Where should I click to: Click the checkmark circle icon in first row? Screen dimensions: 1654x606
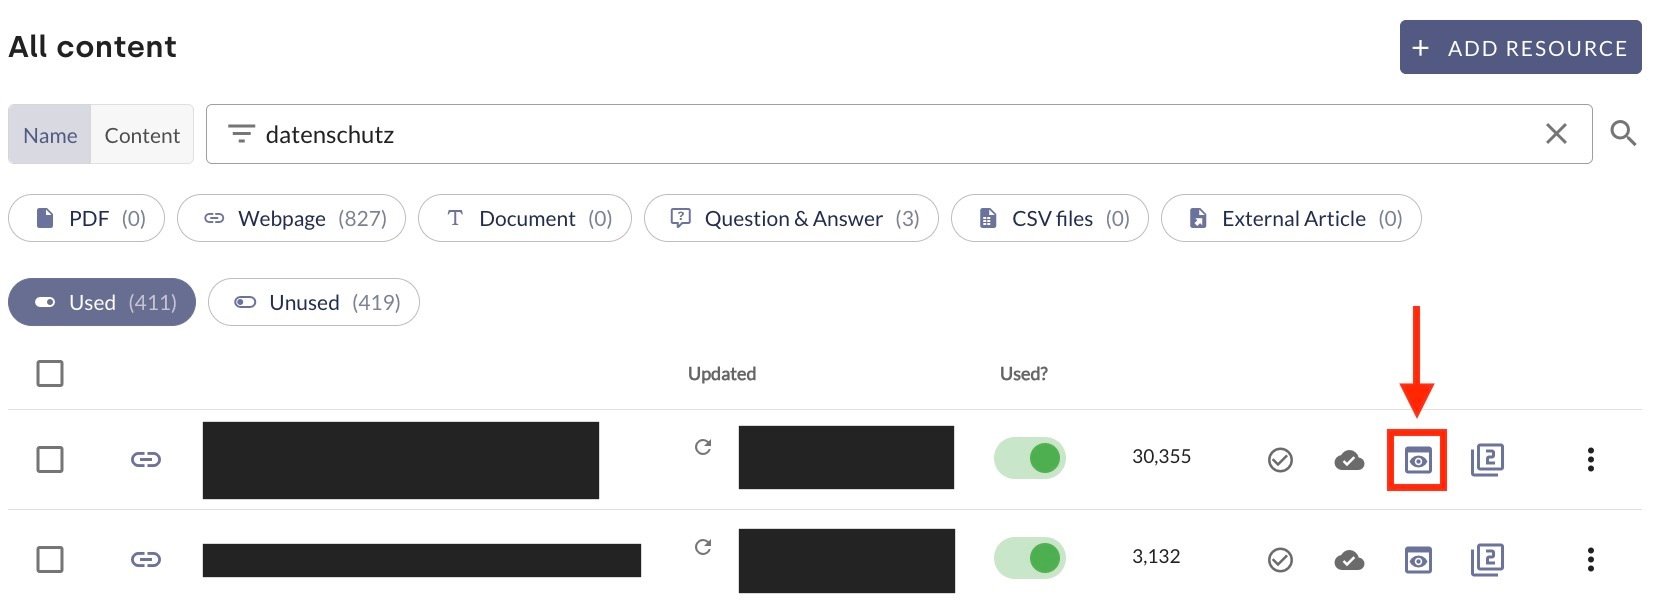pos(1280,460)
